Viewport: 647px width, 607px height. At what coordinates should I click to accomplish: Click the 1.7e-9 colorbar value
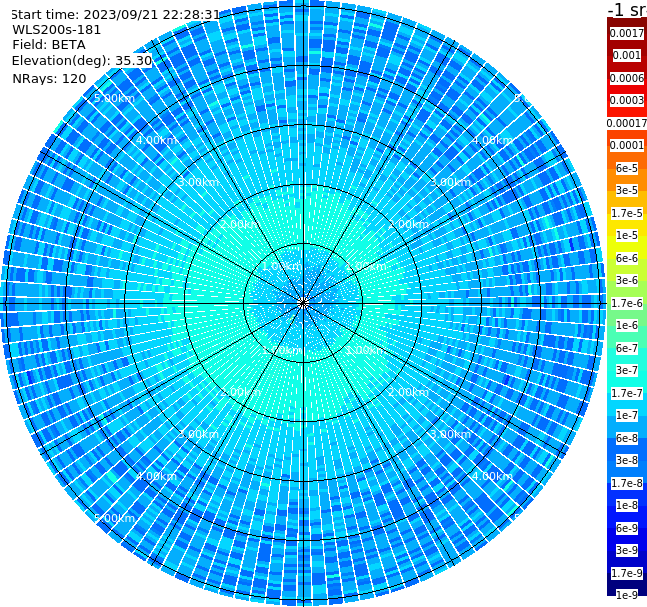pos(627,573)
